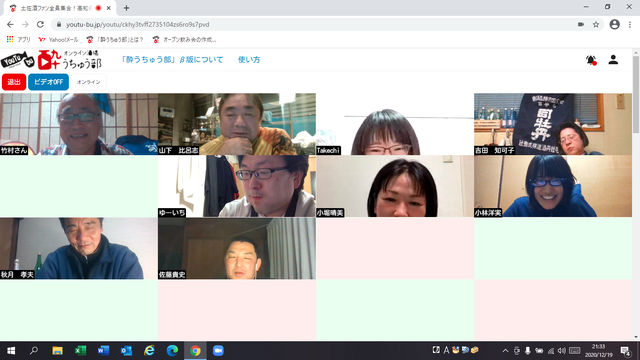This screenshot has height=360, width=640.
Task: Expand the hidden system tray icons chevron
Action: click(x=505, y=351)
